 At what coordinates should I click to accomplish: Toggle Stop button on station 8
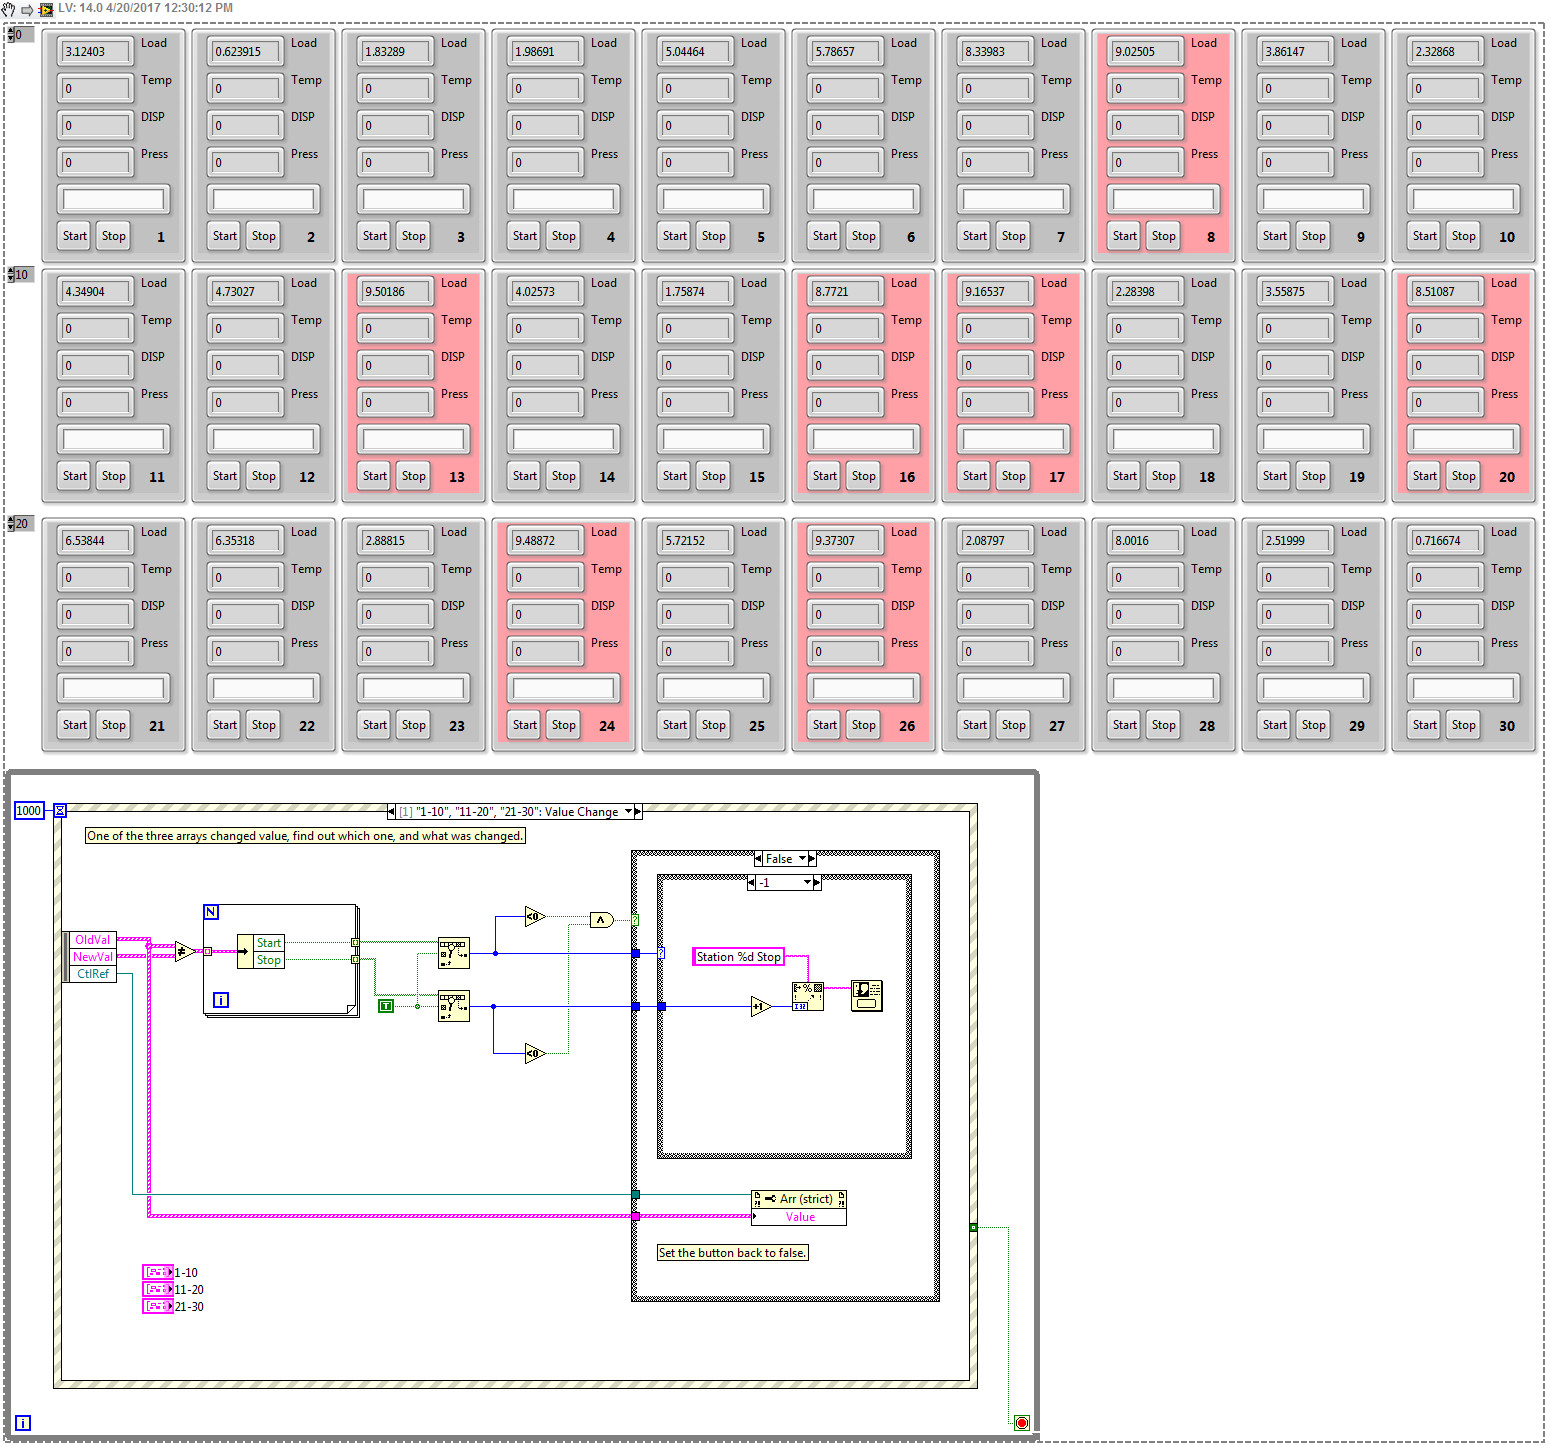click(1164, 236)
